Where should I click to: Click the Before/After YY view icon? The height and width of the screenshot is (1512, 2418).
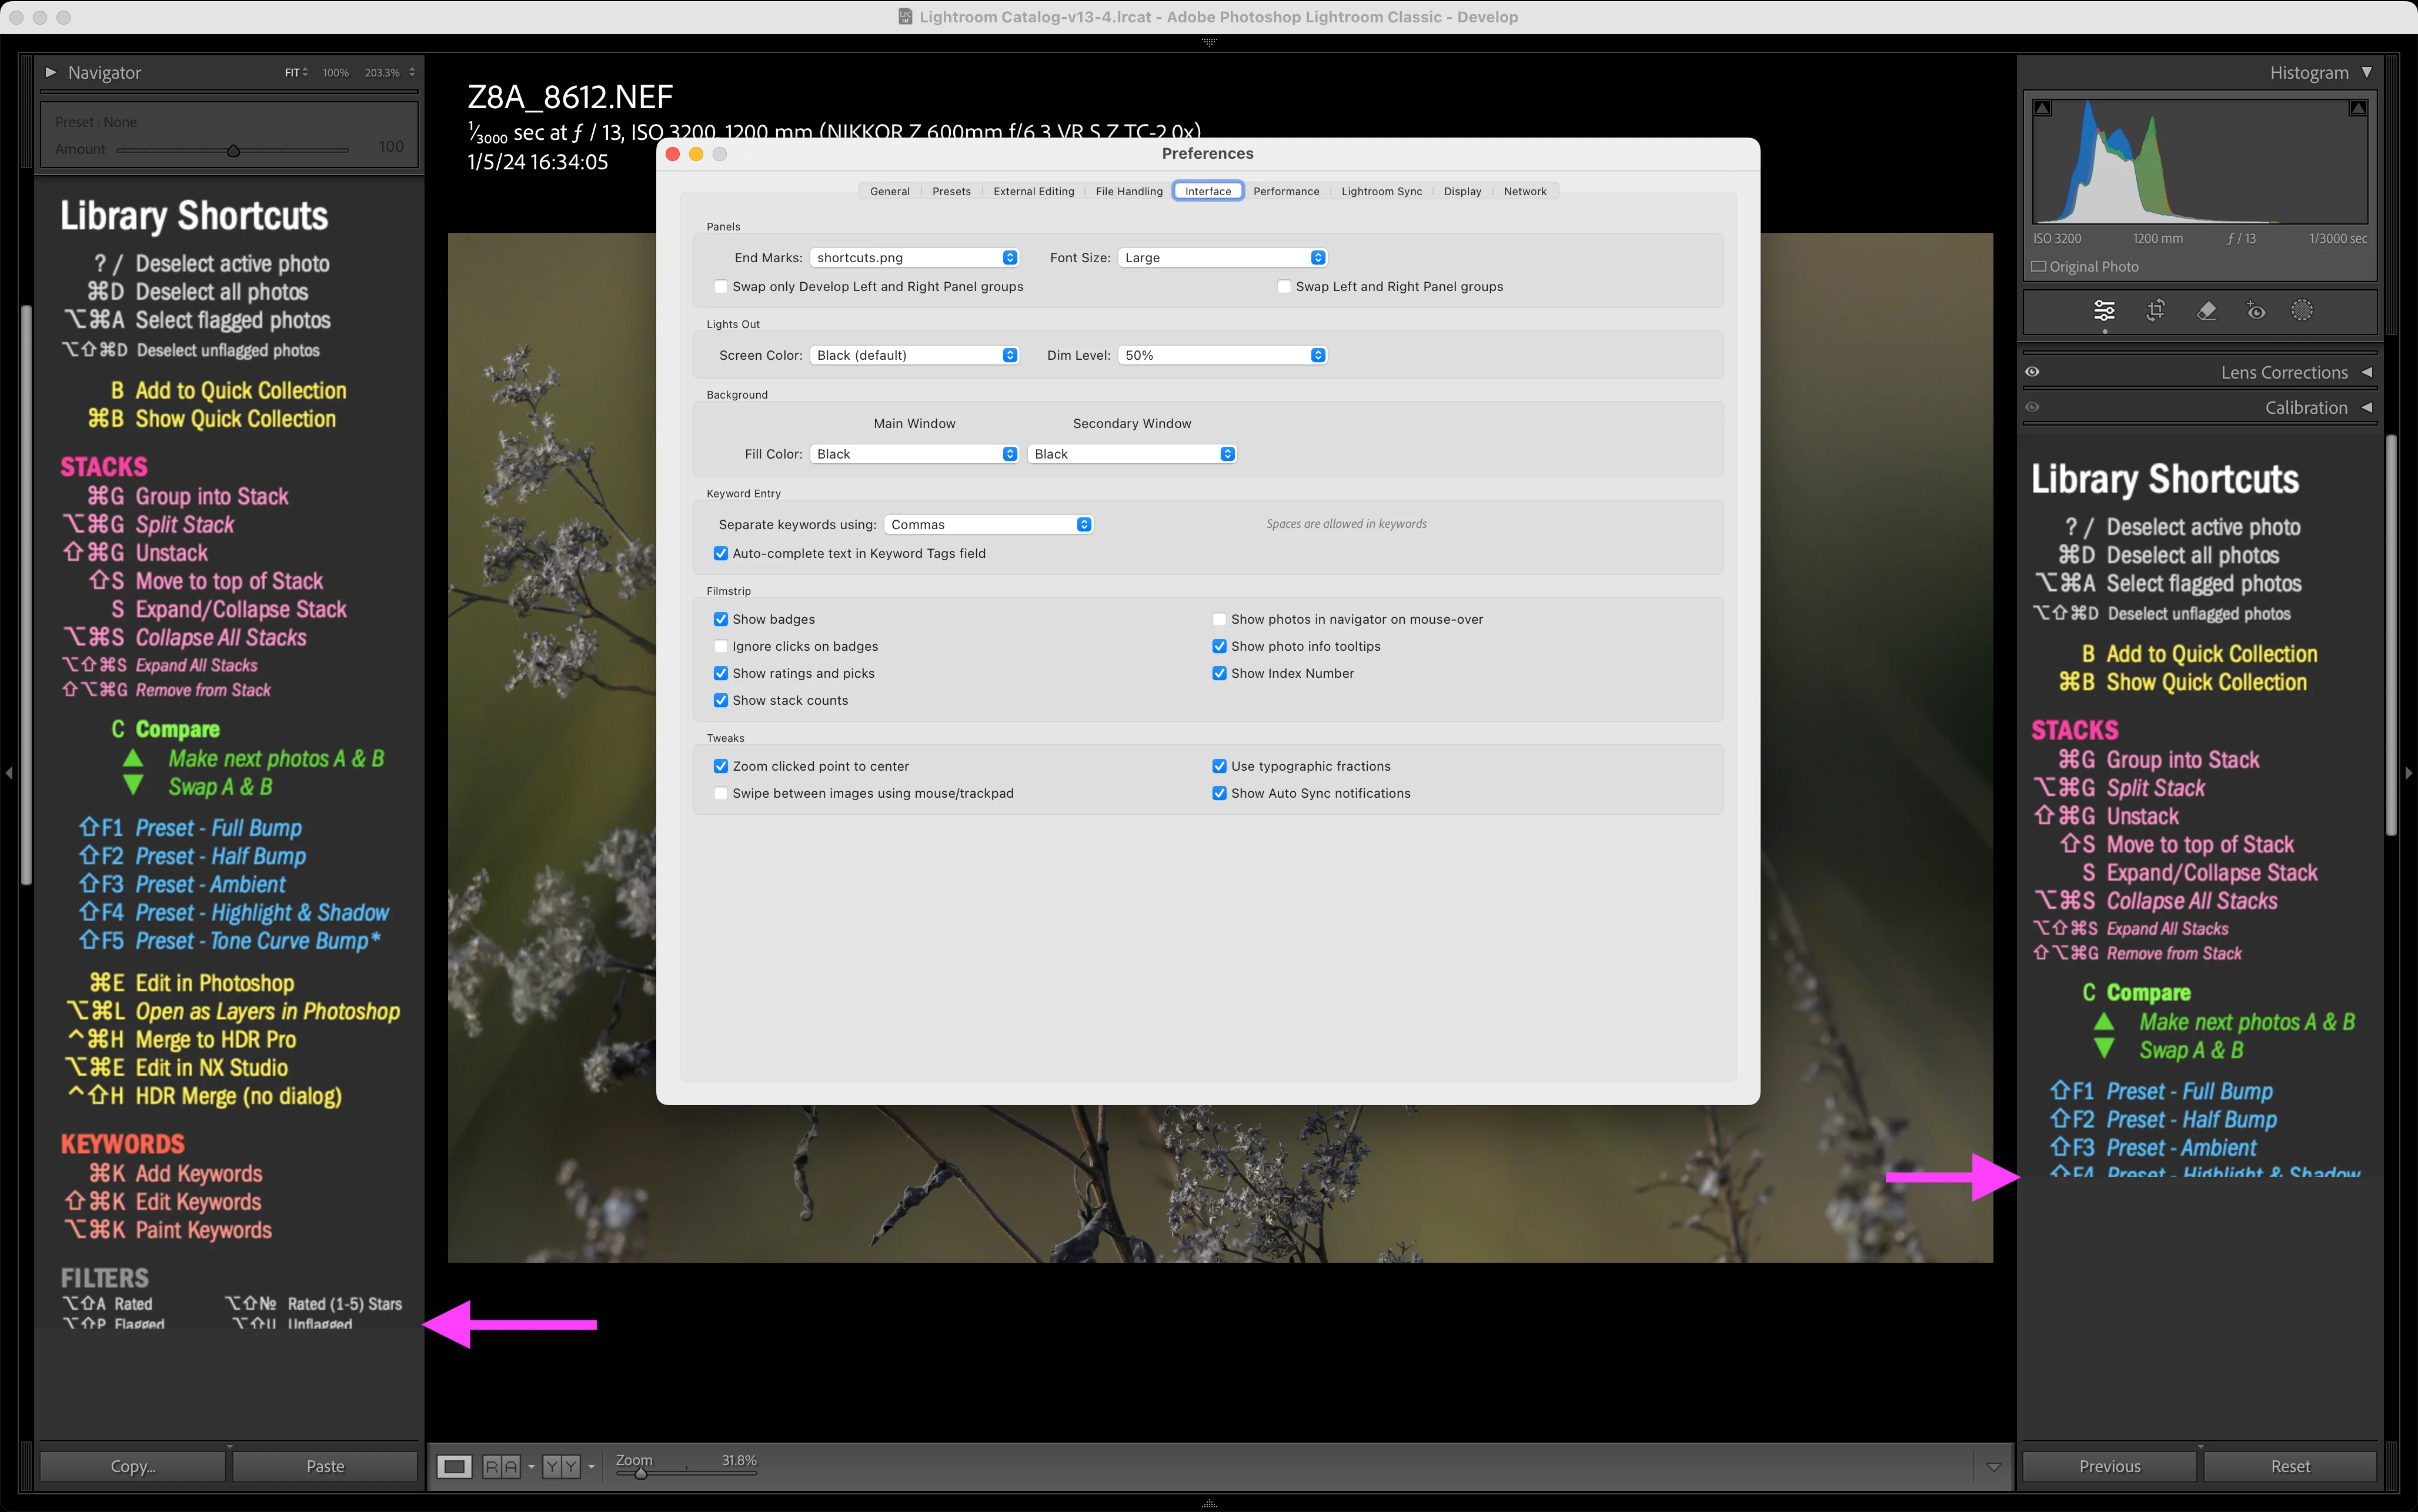[x=560, y=1466]
